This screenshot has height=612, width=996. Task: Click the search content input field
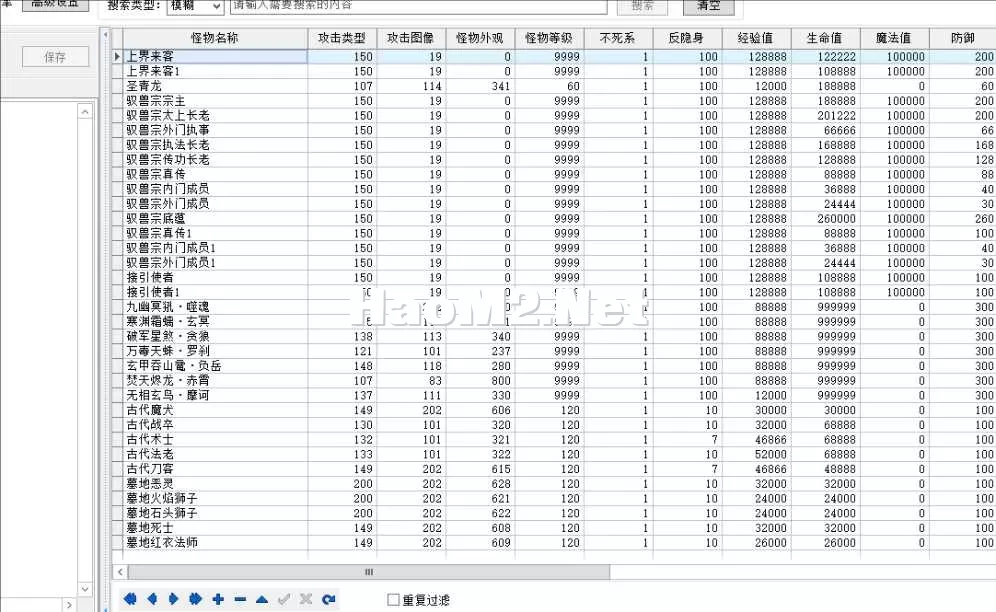(x=419, y=6)
